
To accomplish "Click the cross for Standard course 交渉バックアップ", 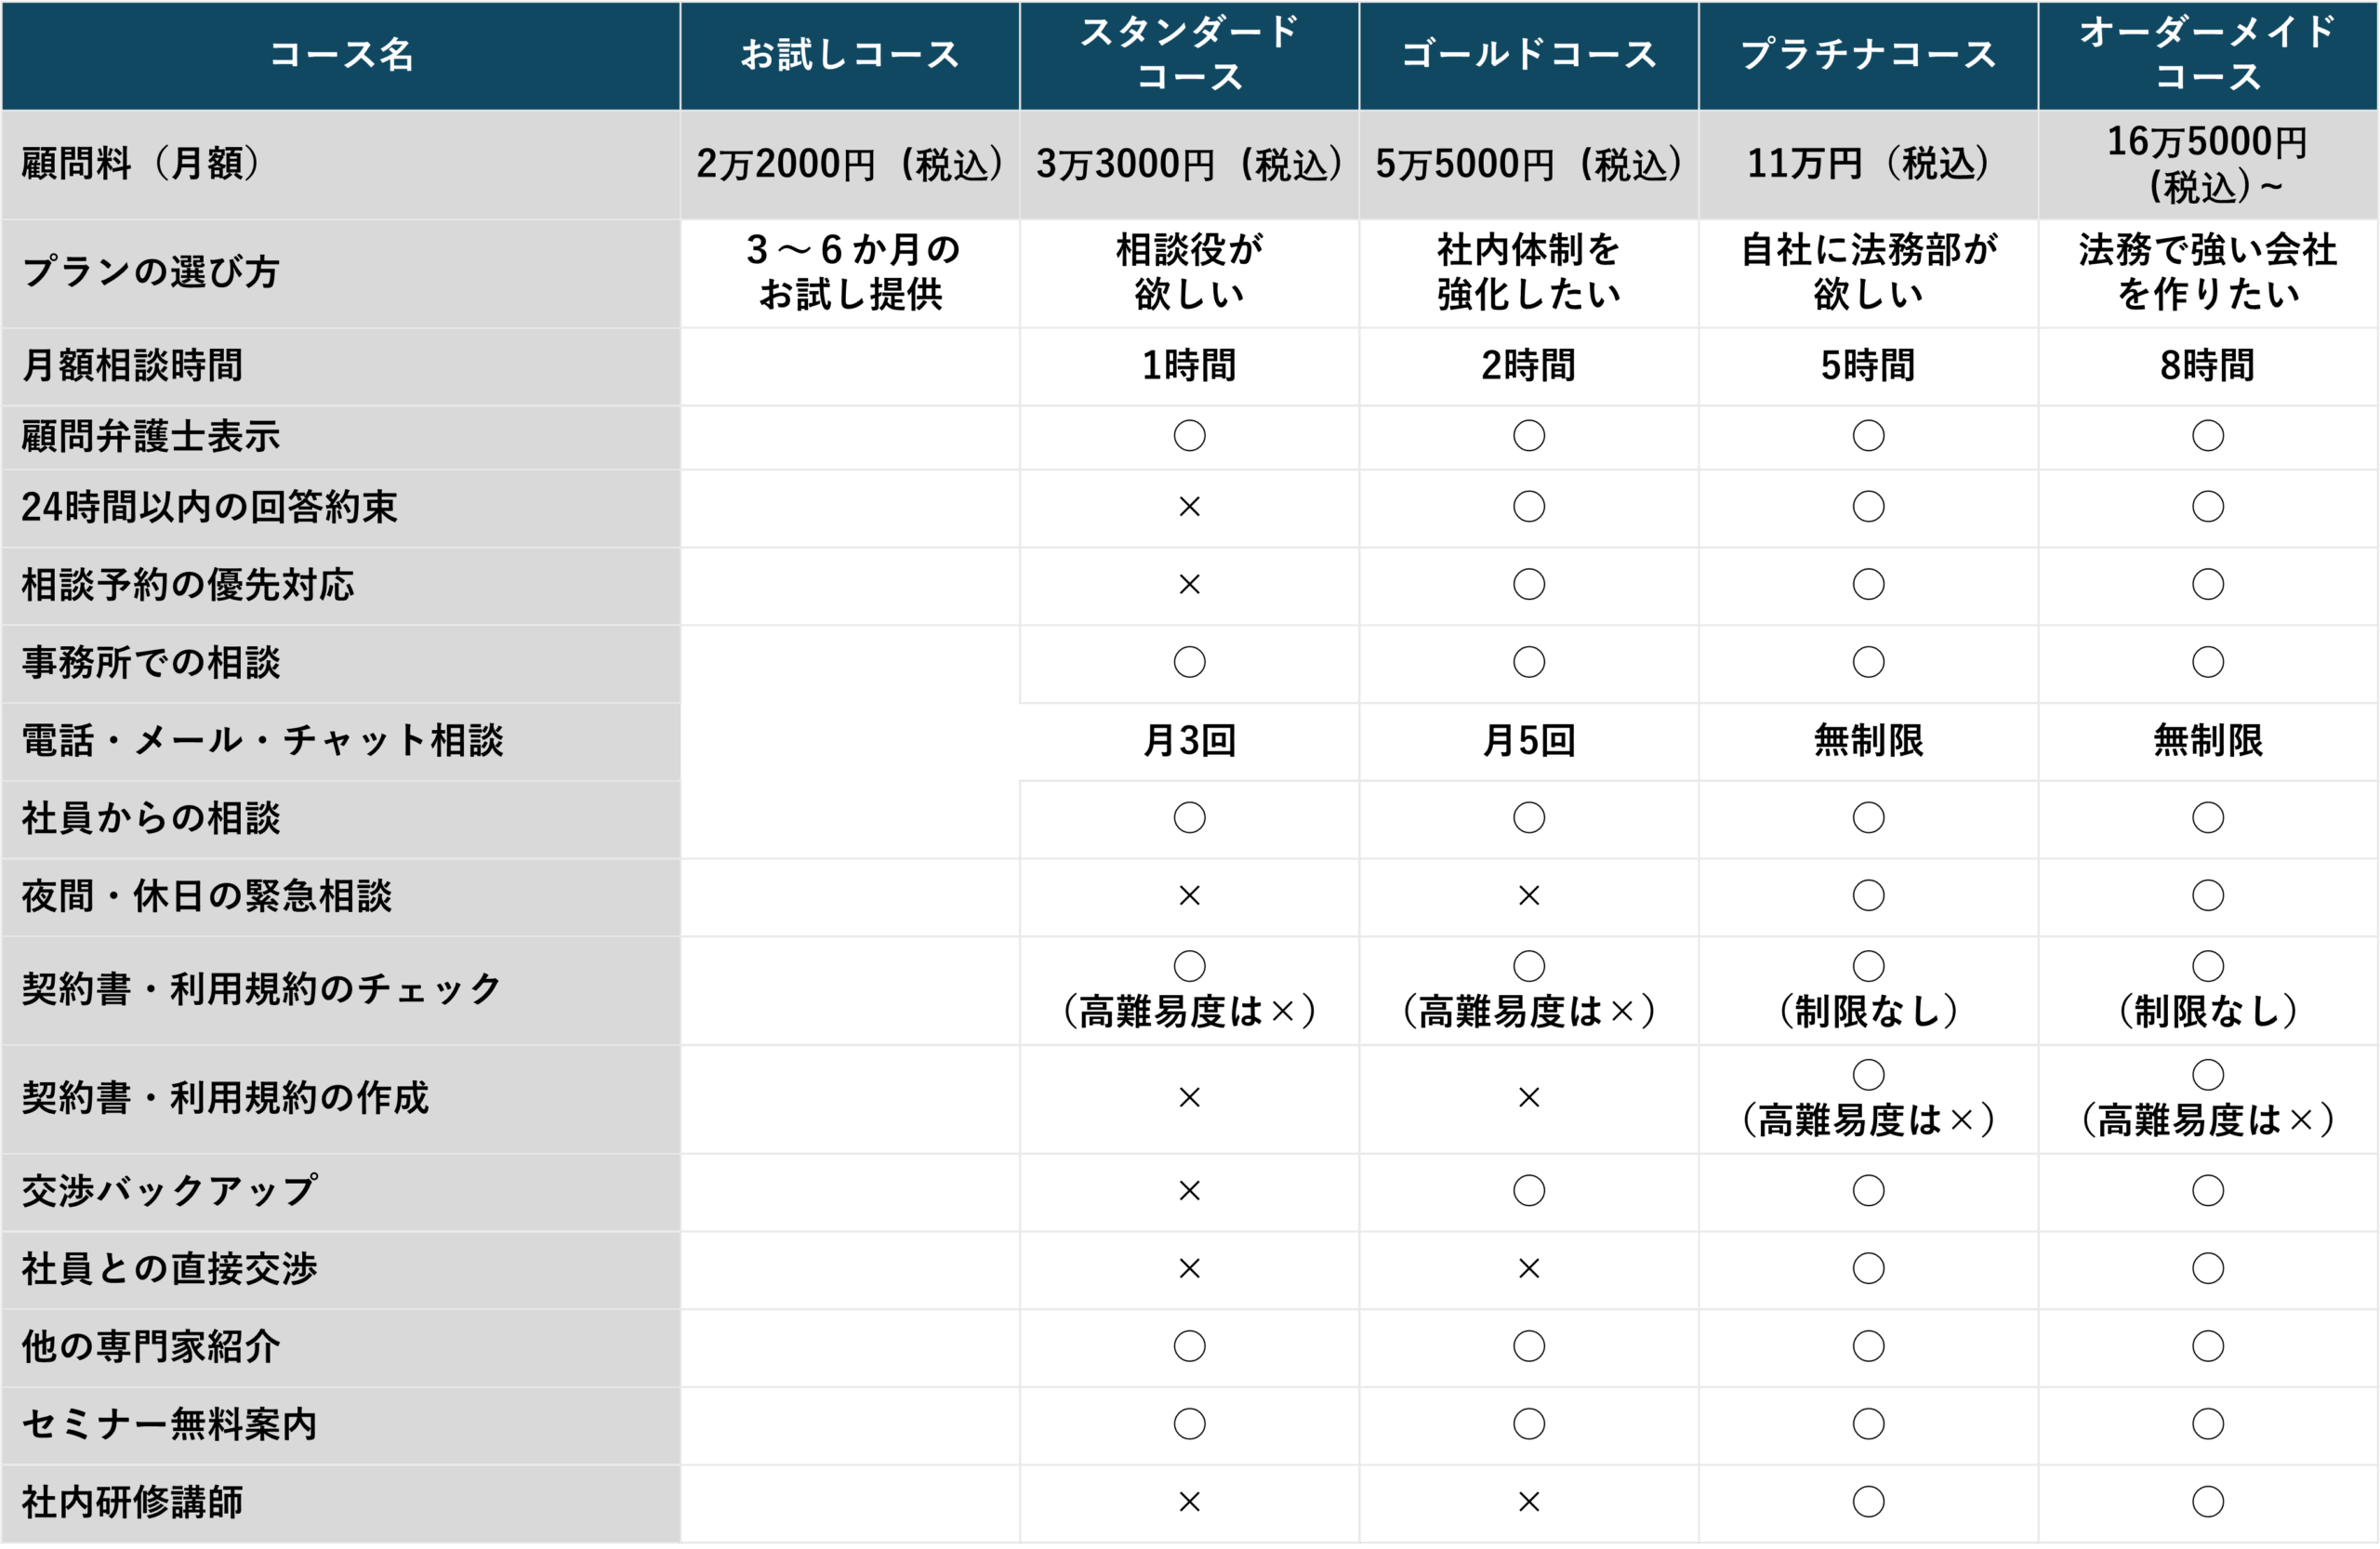I will [1189, 1191].
